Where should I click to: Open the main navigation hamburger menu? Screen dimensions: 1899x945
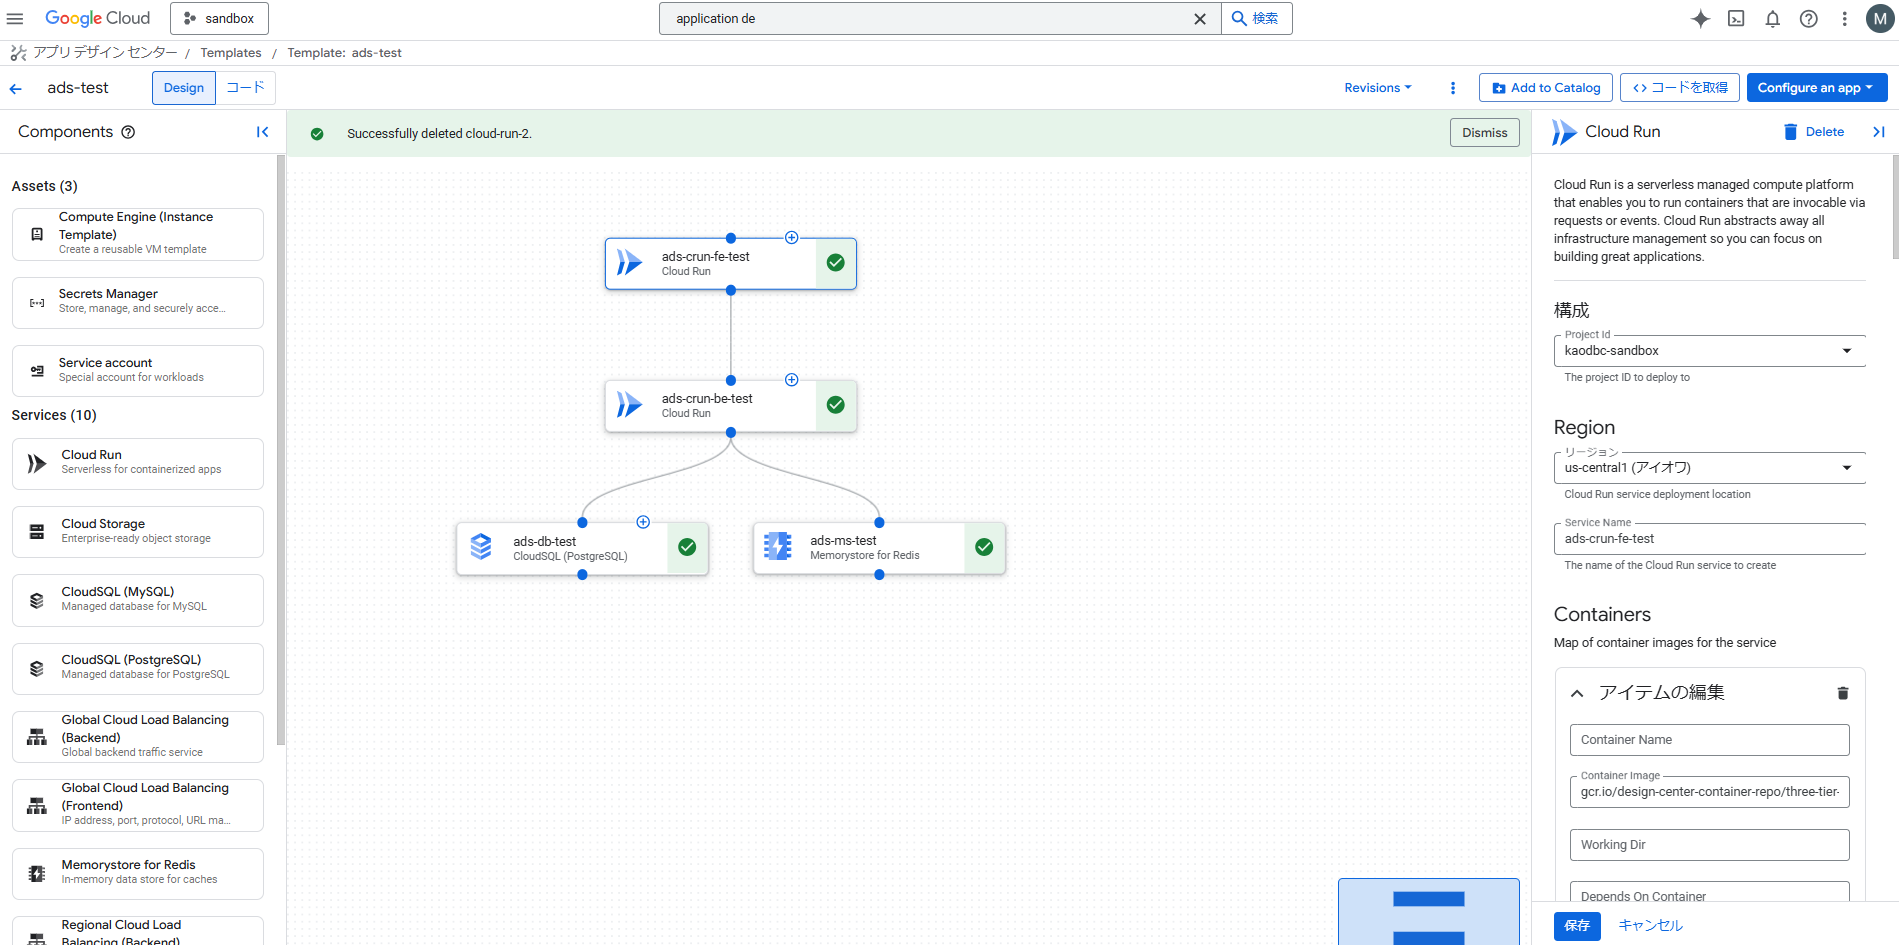click(15, 19)
